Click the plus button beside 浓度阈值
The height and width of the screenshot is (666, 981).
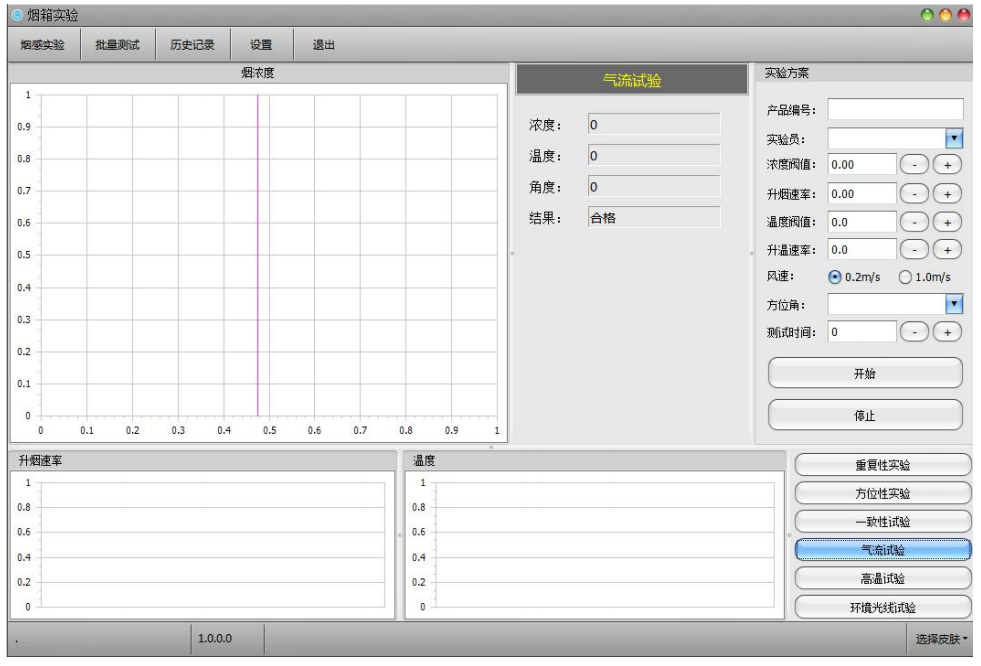coord(946,165)
